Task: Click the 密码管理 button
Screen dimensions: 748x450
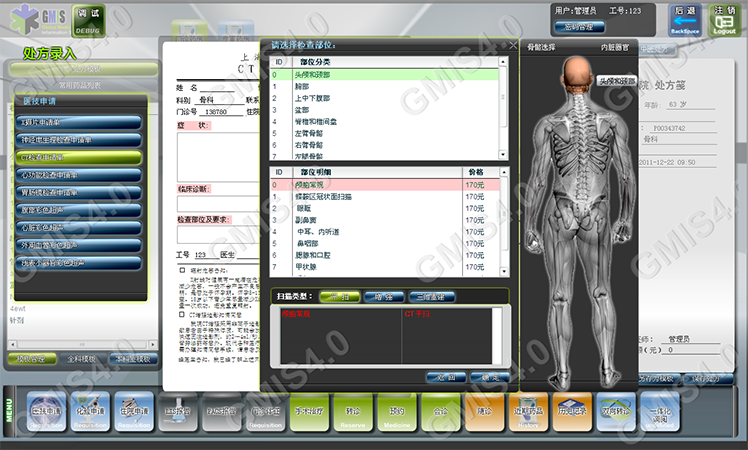Action: click(x=579, y=27)
